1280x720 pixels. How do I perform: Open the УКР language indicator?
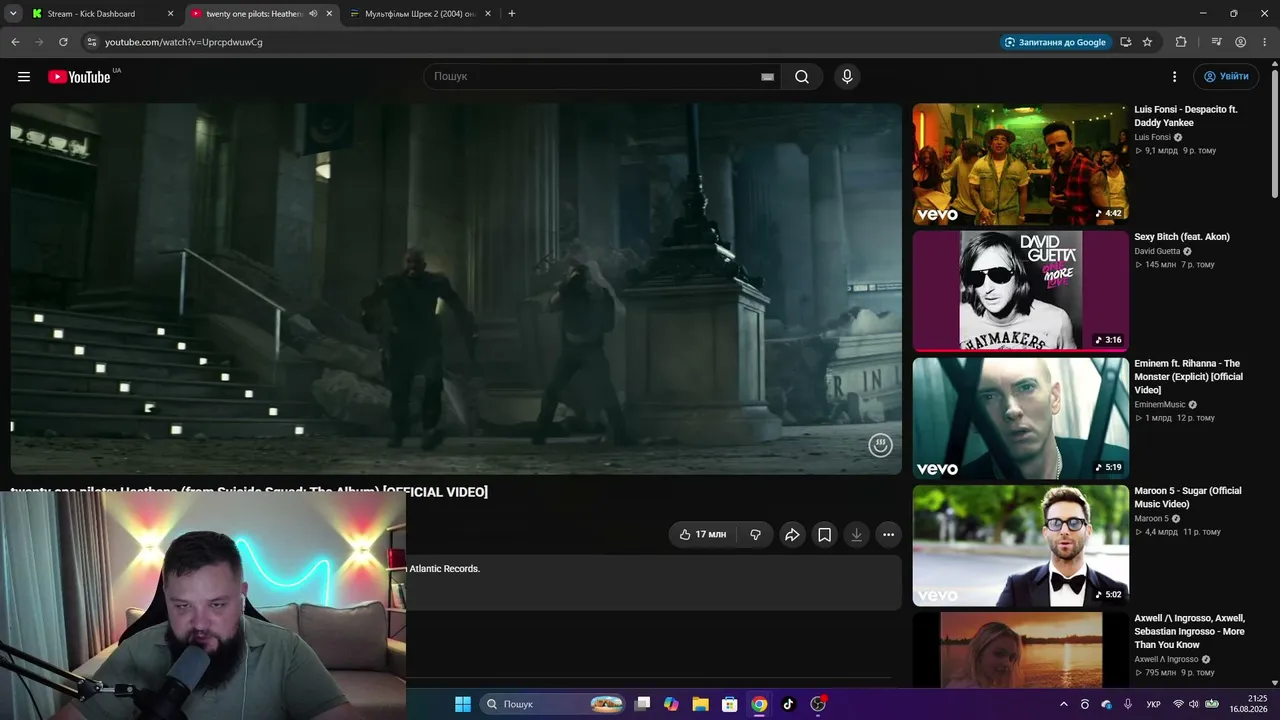tap(1153, 704)
